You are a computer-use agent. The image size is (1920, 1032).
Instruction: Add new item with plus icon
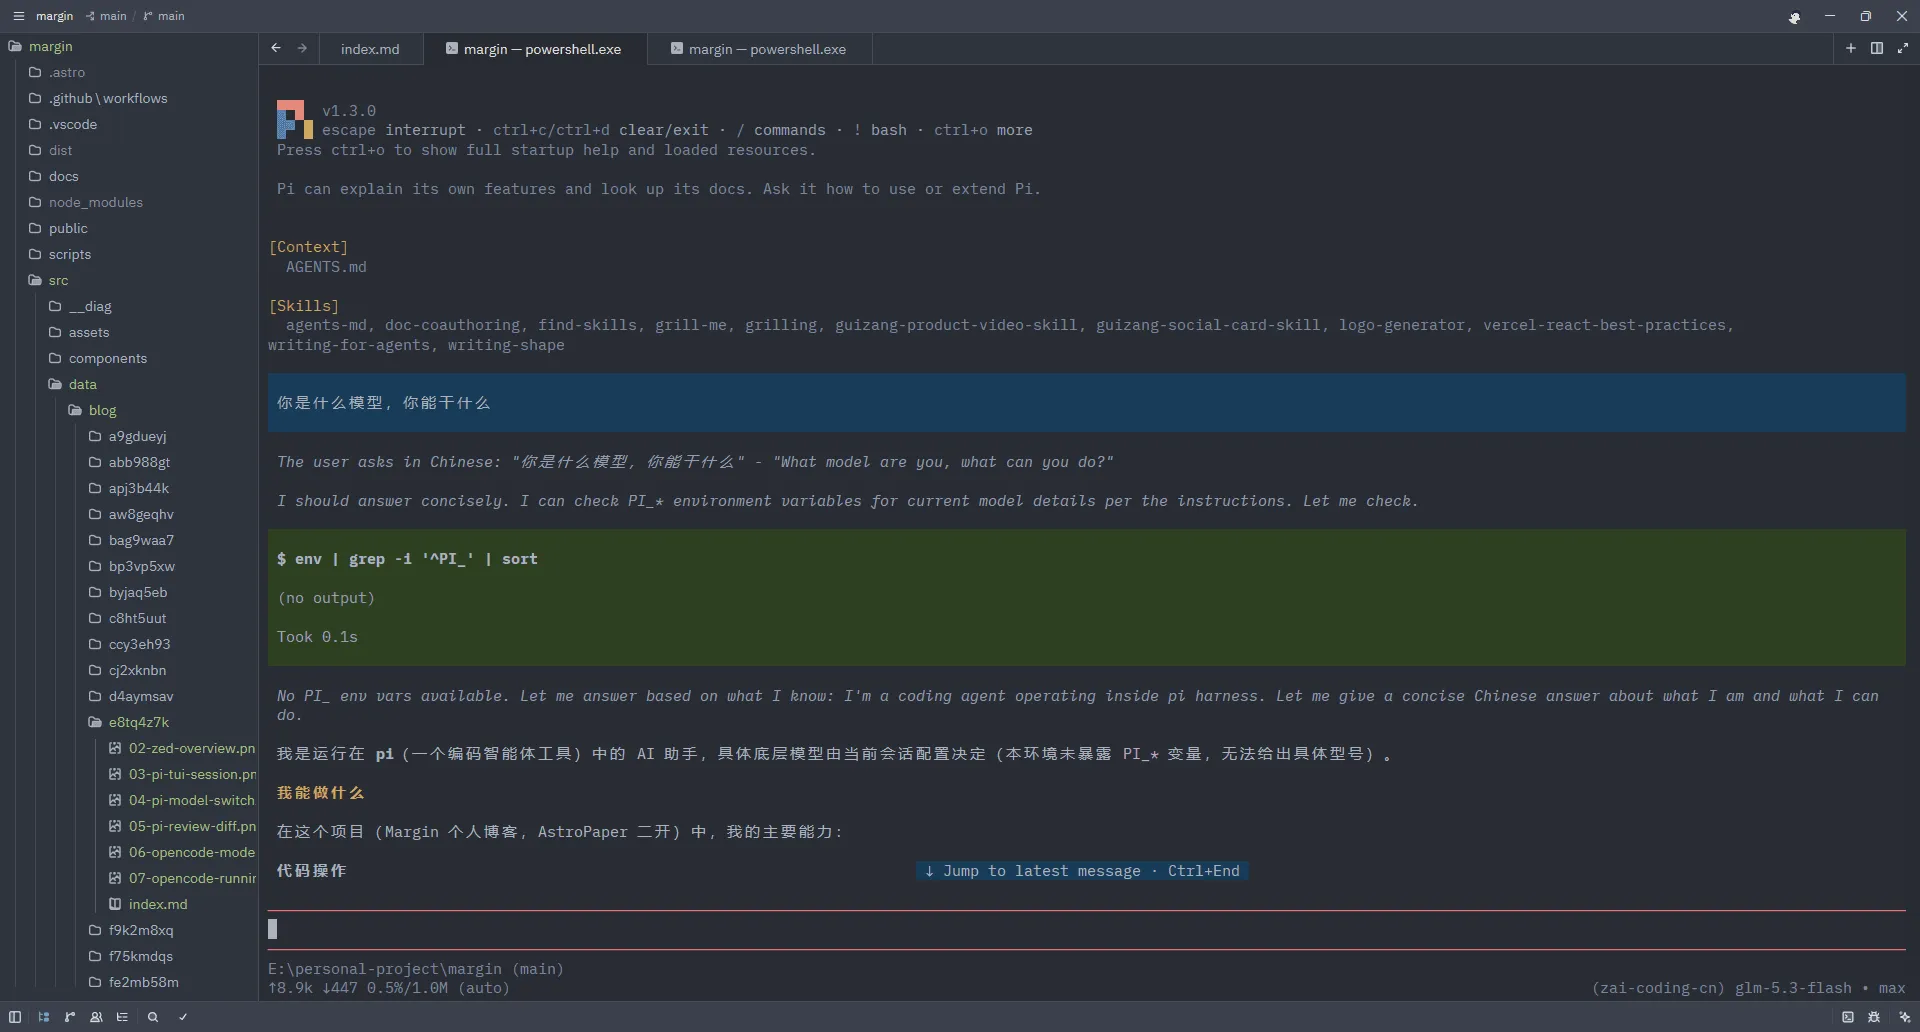tap(1851, 48)
